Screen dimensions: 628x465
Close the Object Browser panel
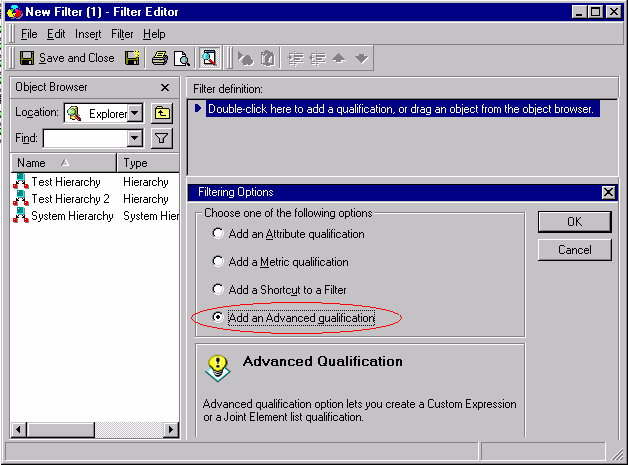tap(165, 88)
